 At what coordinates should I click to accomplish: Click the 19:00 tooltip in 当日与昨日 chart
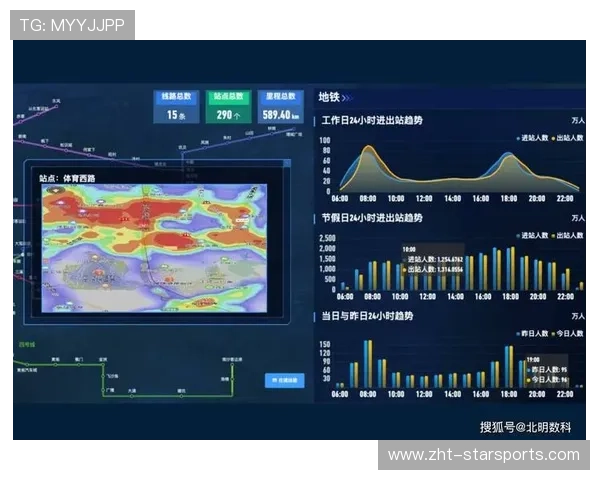547,369
